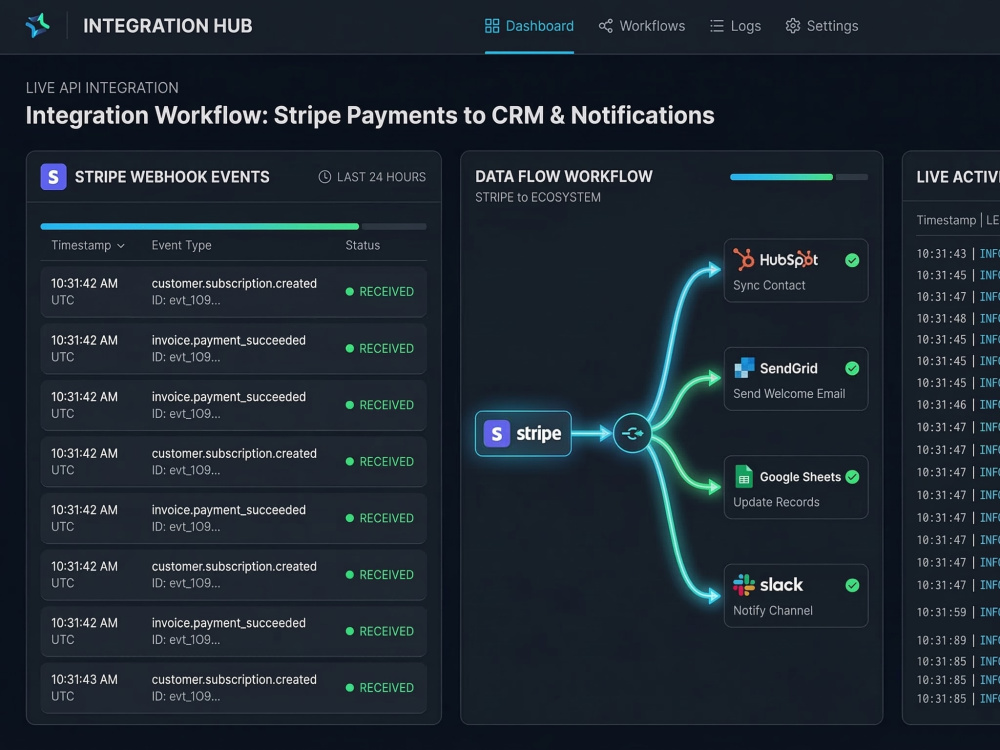Click the 10:31:48 live activity log entry
Screen dimensions: 1000x750
click(x=958, y=318)
